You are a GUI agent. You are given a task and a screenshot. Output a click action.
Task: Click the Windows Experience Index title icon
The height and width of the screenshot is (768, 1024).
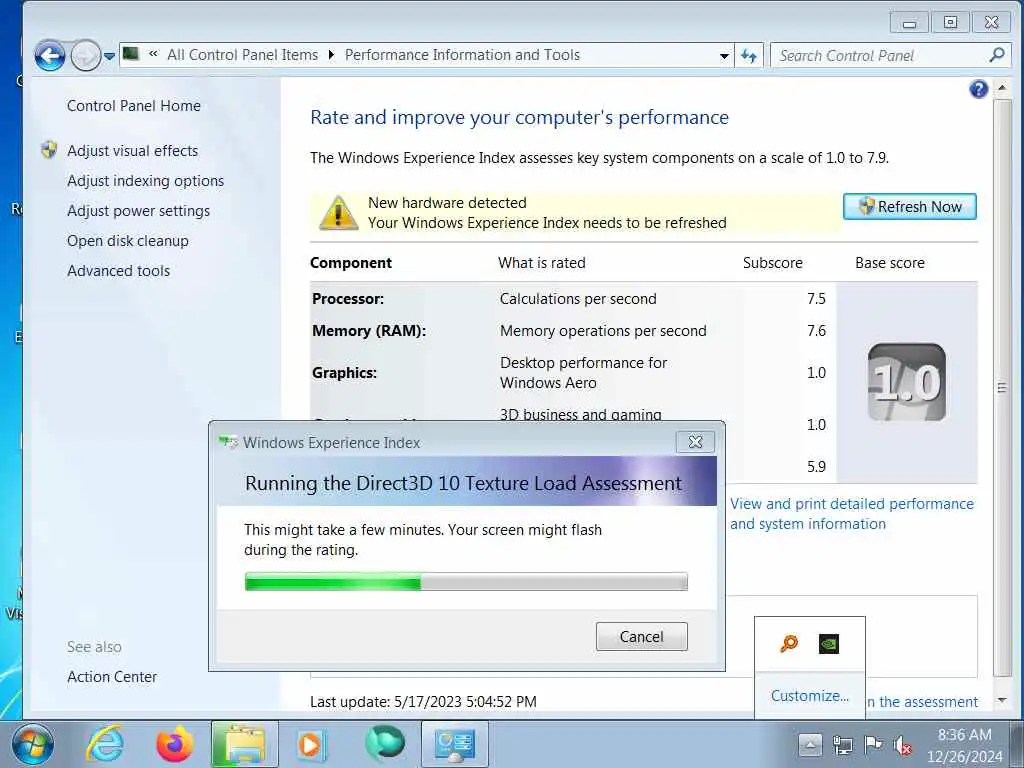click(x=228, y=442)
